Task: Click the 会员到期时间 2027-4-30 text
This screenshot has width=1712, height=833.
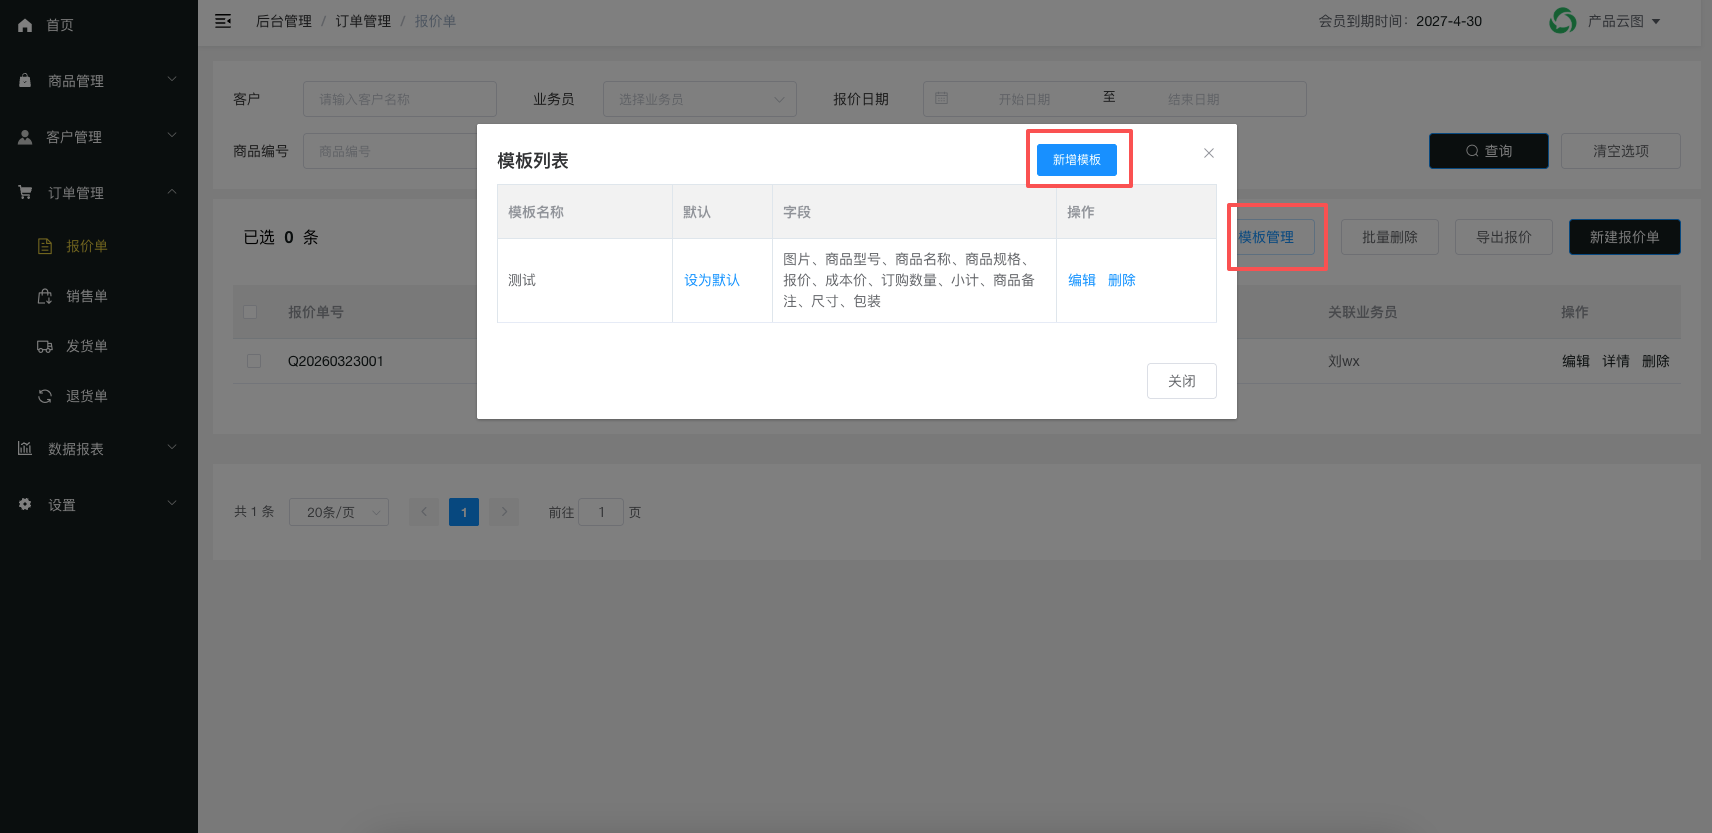Action: tap(1400, 21)
